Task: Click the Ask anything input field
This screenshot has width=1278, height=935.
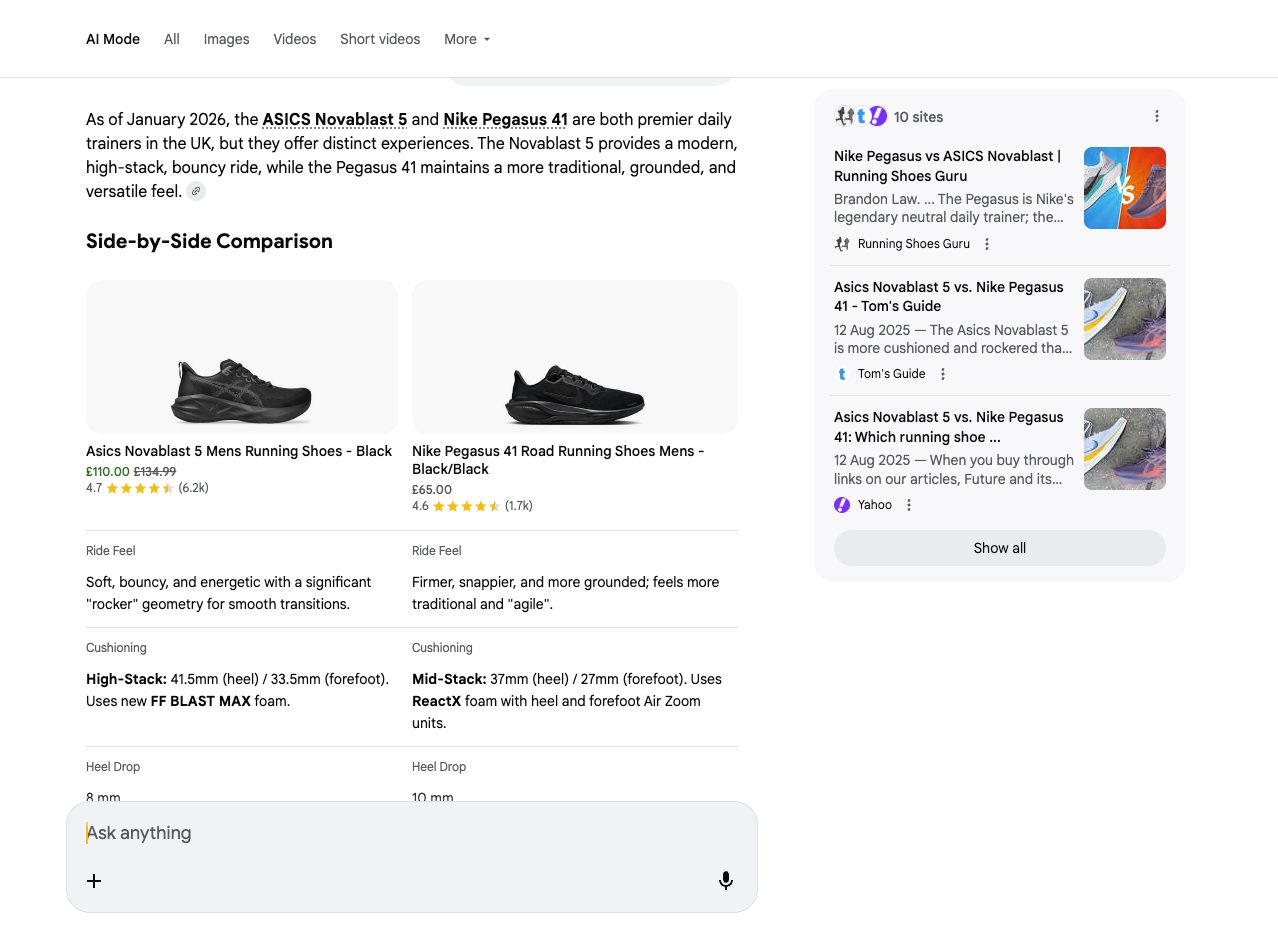Action: 300,832
